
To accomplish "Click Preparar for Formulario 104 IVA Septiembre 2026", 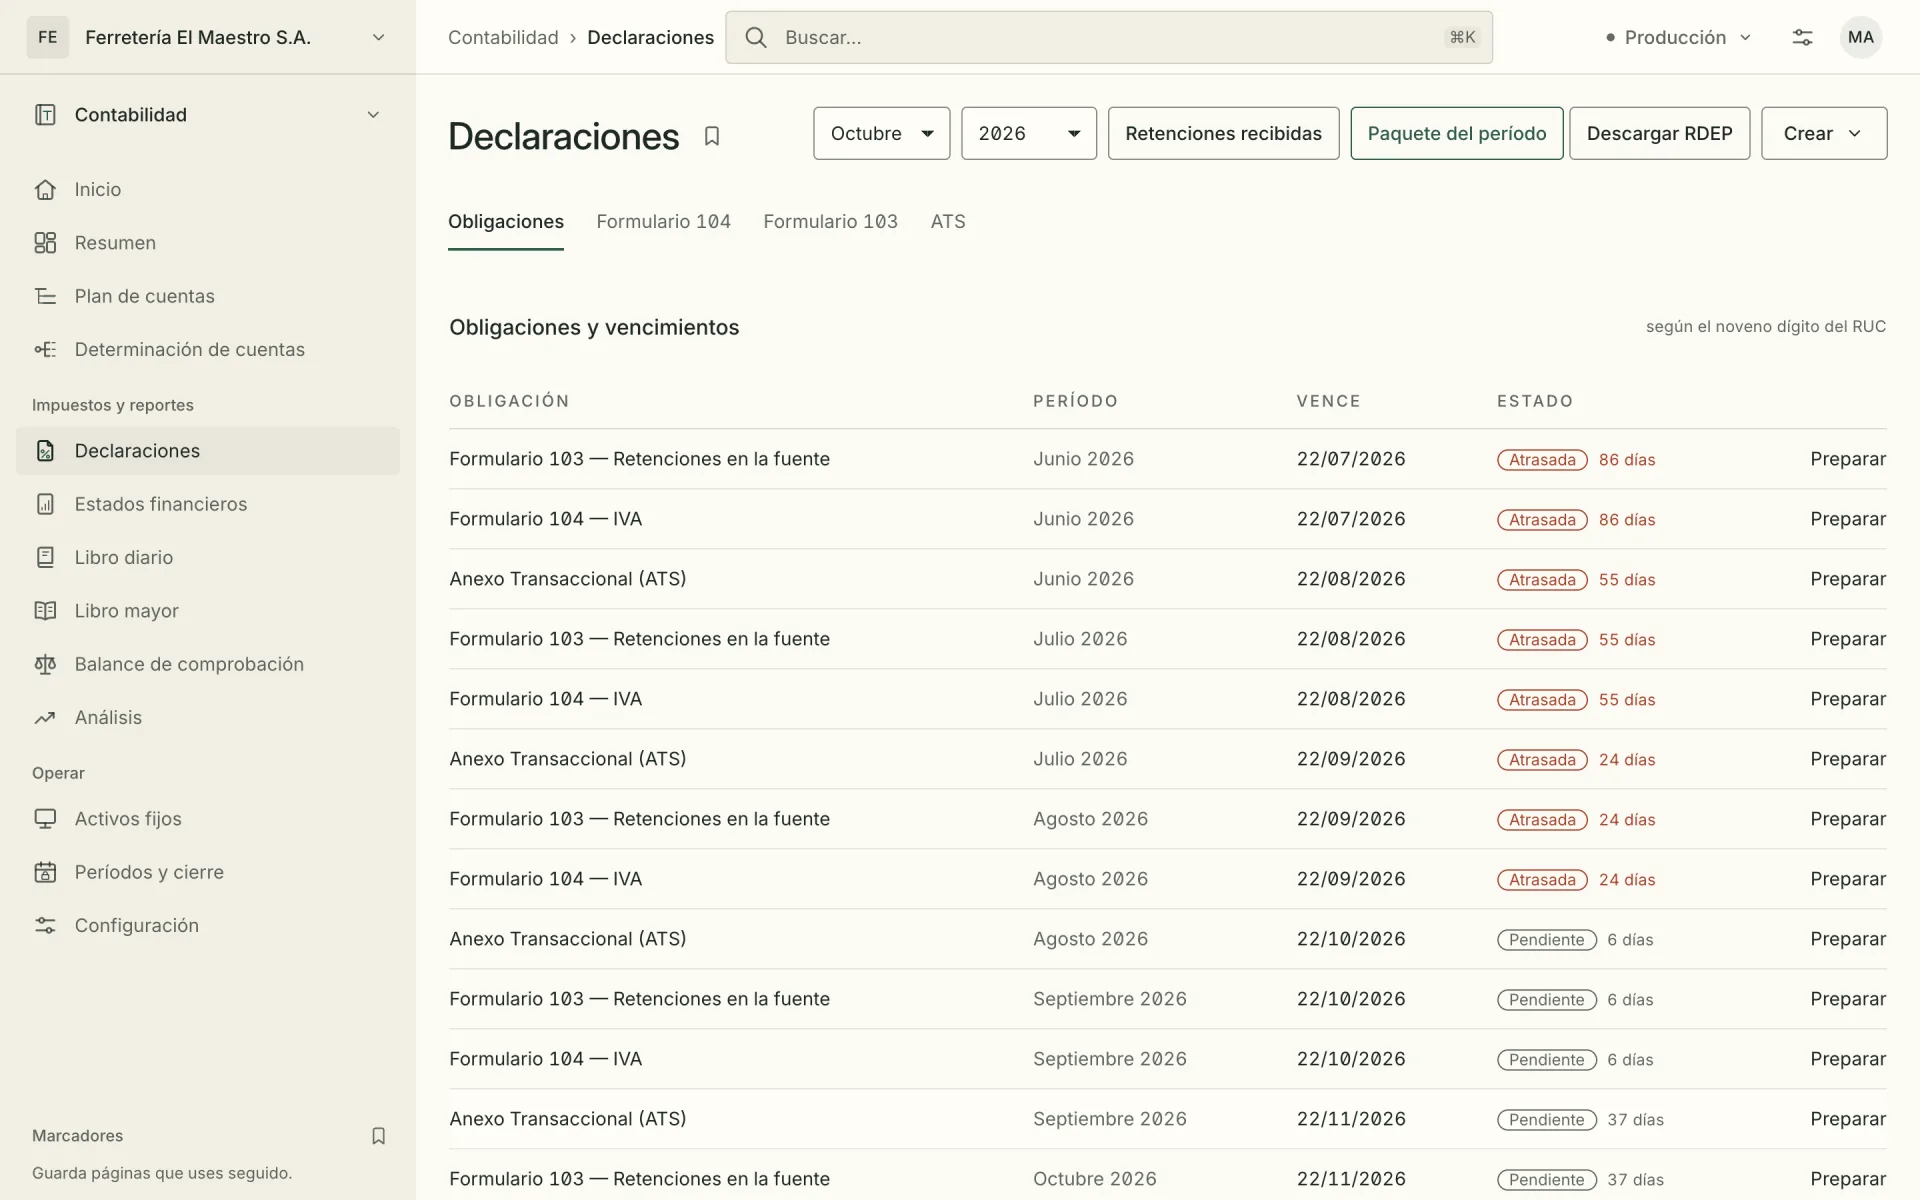I will pos(1848,1059).
